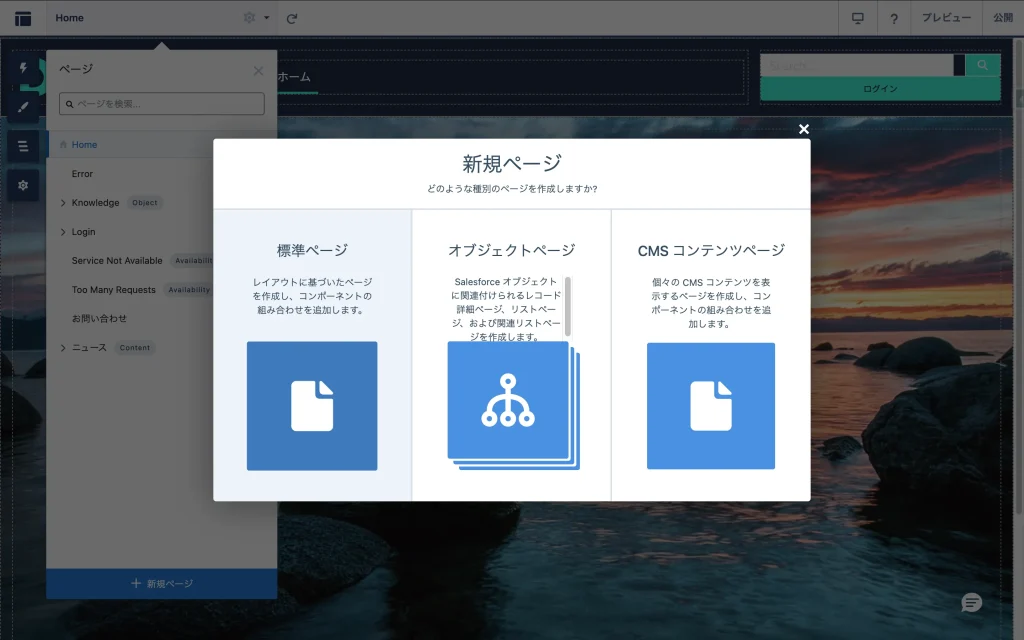Expand the Knowledge page tree item
Viewport: 1024px width, 640px height.
point(63,203)
